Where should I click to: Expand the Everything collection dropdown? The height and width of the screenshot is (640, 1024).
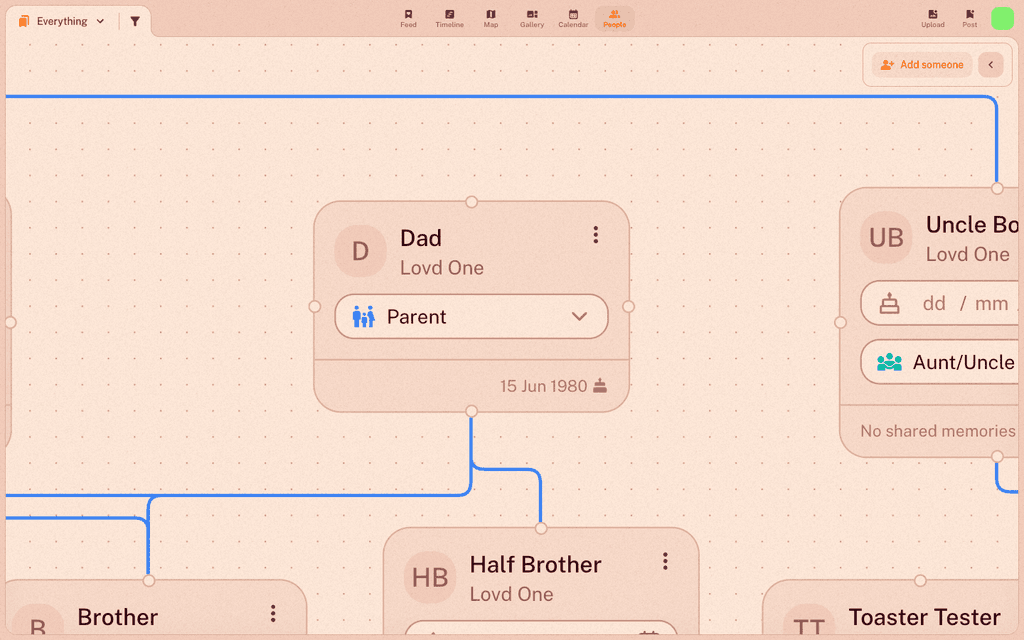[61, 22]
